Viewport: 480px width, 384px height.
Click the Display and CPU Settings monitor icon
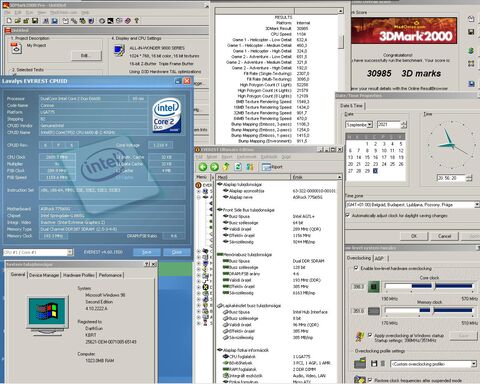click(119, 51)
